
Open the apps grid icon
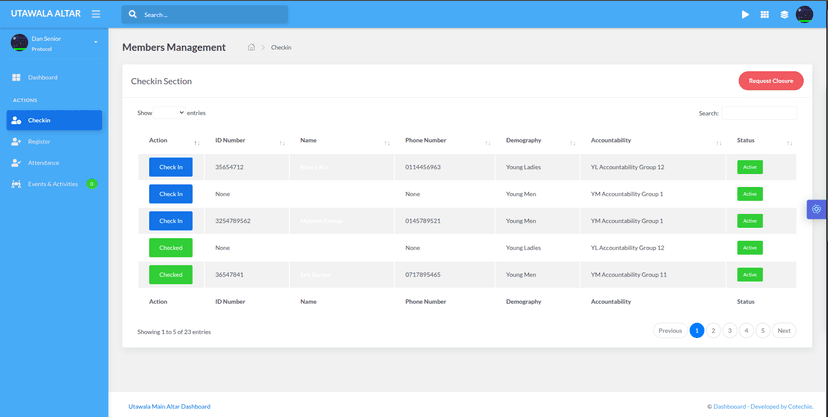click(x=765, y=15)
